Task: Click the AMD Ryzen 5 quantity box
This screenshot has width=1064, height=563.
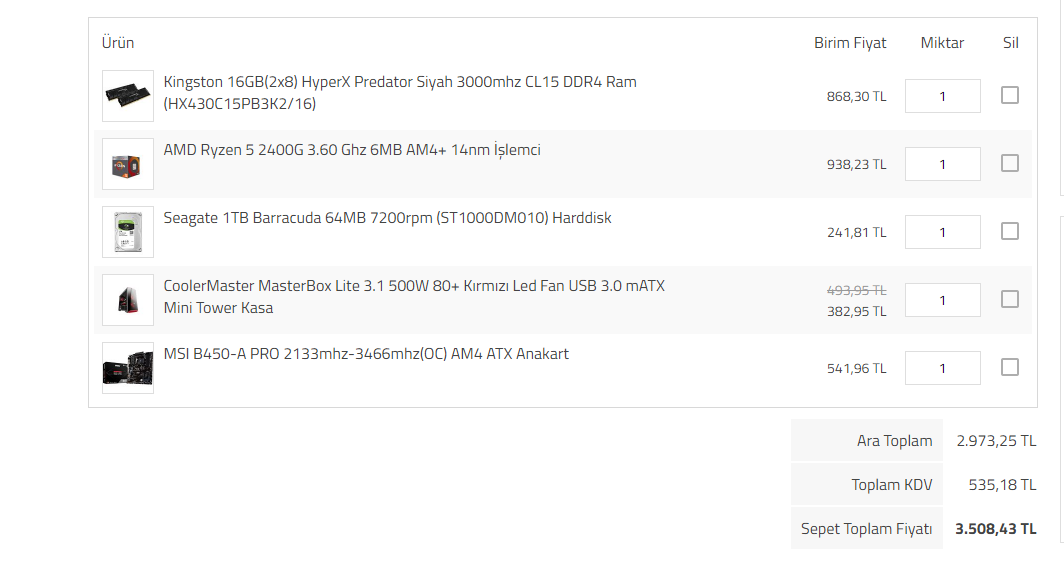Action: pos(942,164)
